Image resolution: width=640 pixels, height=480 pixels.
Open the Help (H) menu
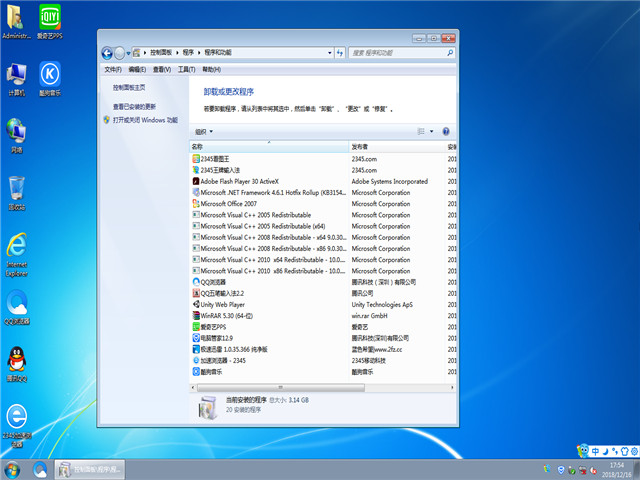[211, 70]
